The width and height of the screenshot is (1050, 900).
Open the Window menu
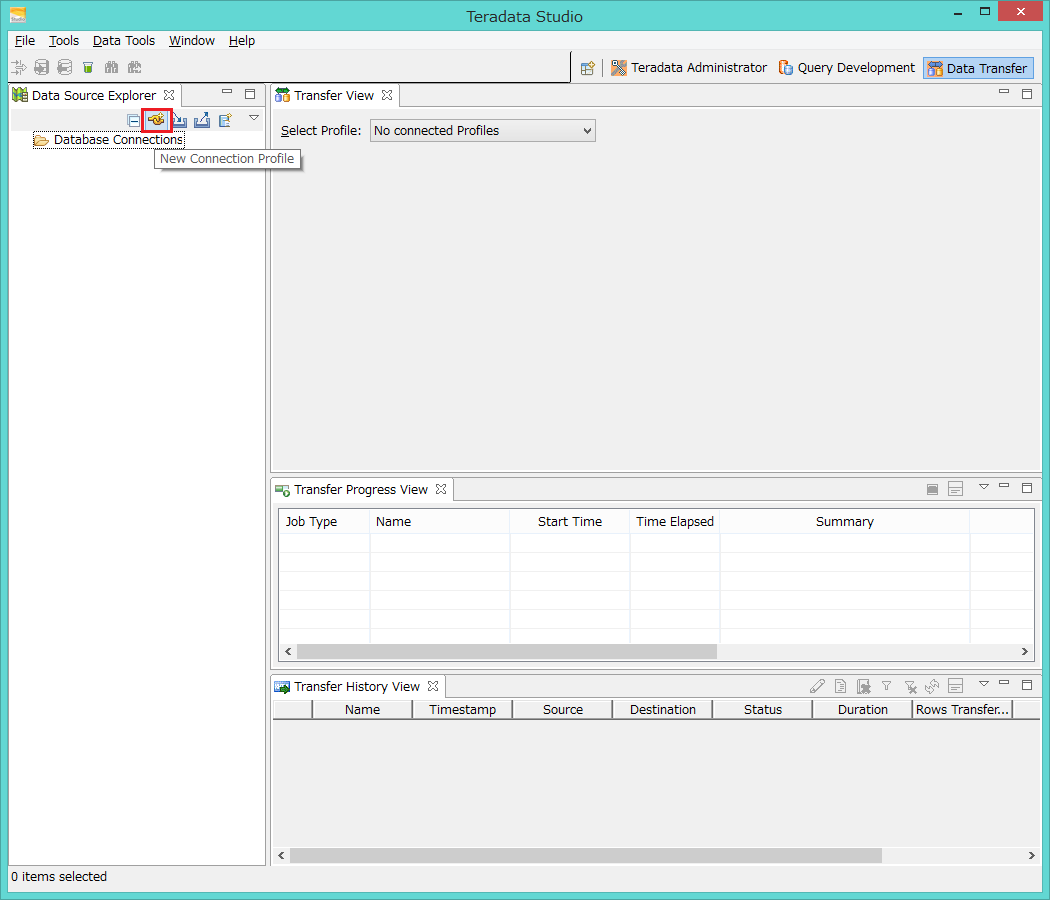(x=192, y=41)
